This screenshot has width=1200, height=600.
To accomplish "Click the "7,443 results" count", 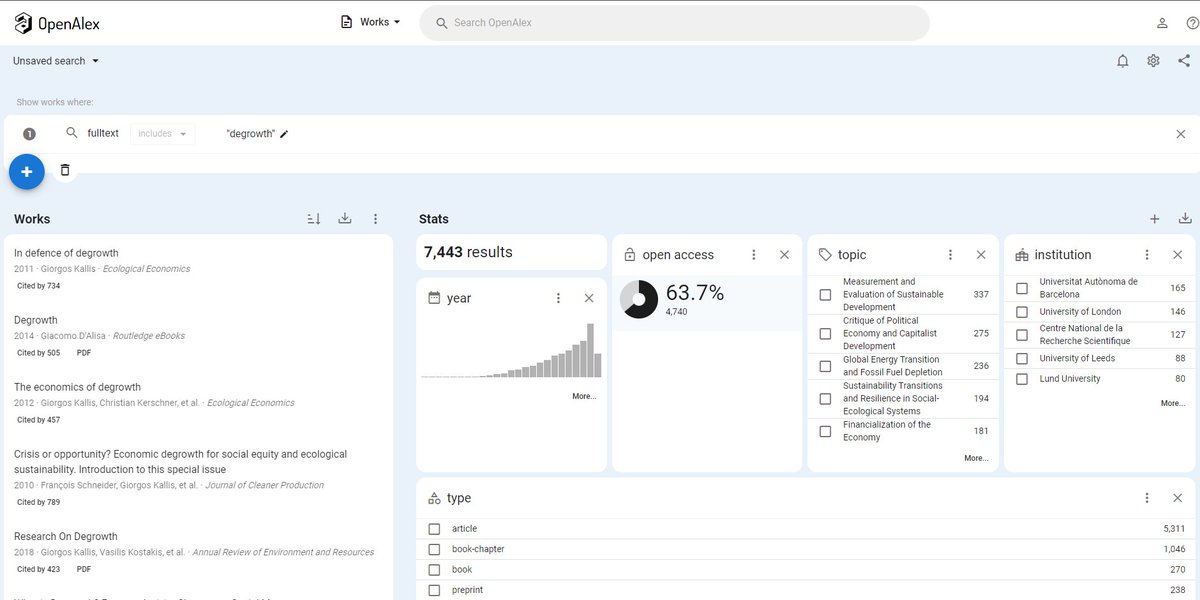I will tap(468, 252).
